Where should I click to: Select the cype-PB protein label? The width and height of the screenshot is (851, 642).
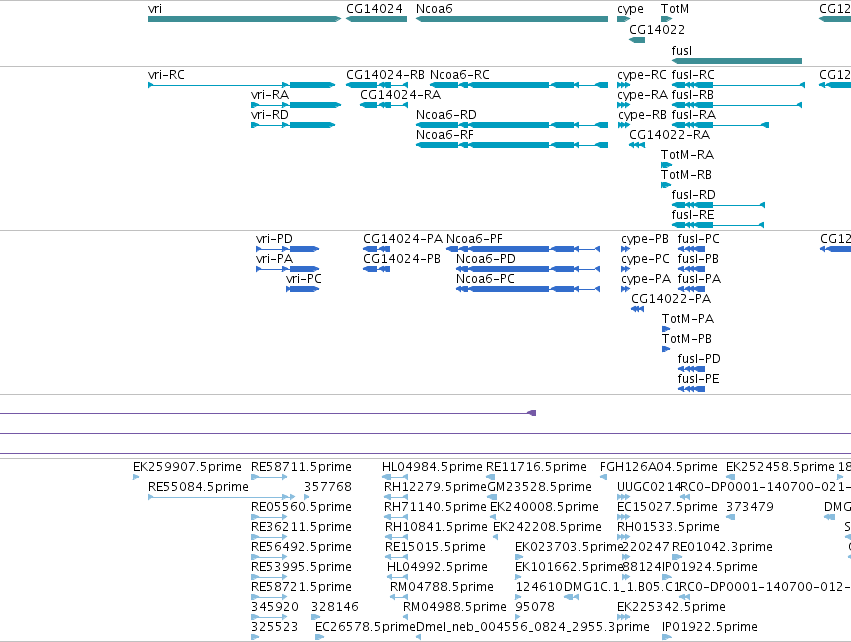645,239
